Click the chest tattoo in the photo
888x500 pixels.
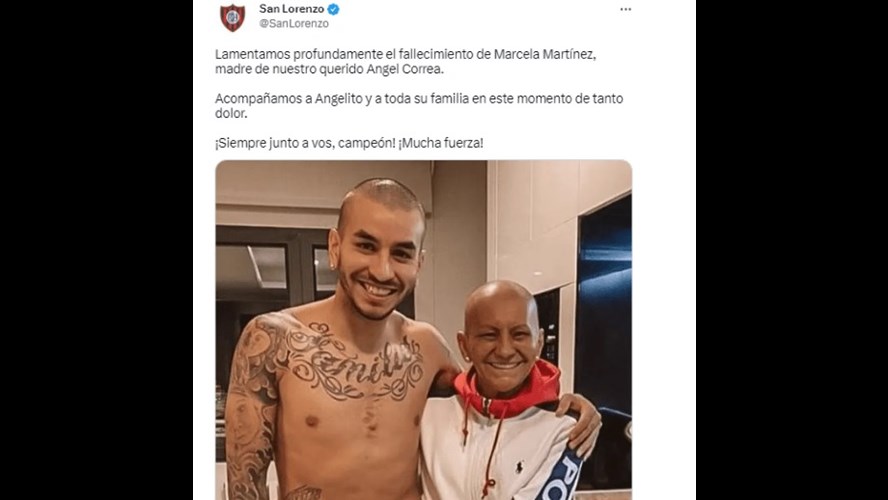pos(357,362)
